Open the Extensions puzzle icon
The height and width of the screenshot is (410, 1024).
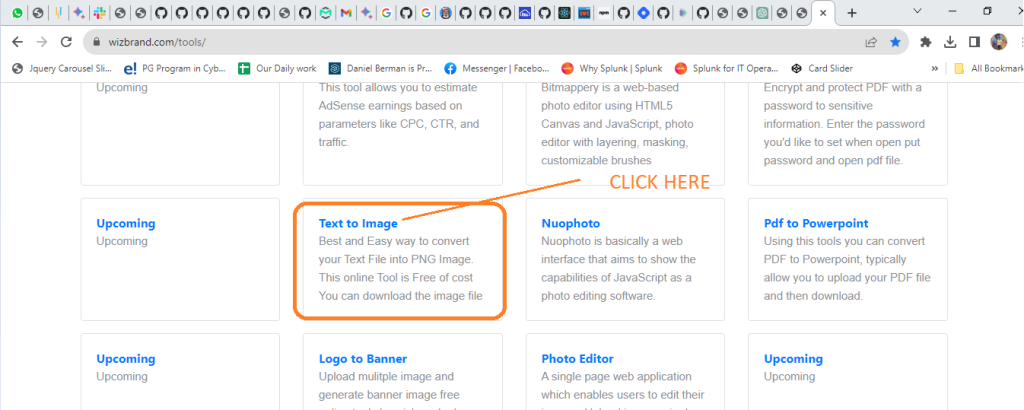click(x=926, y=42)
